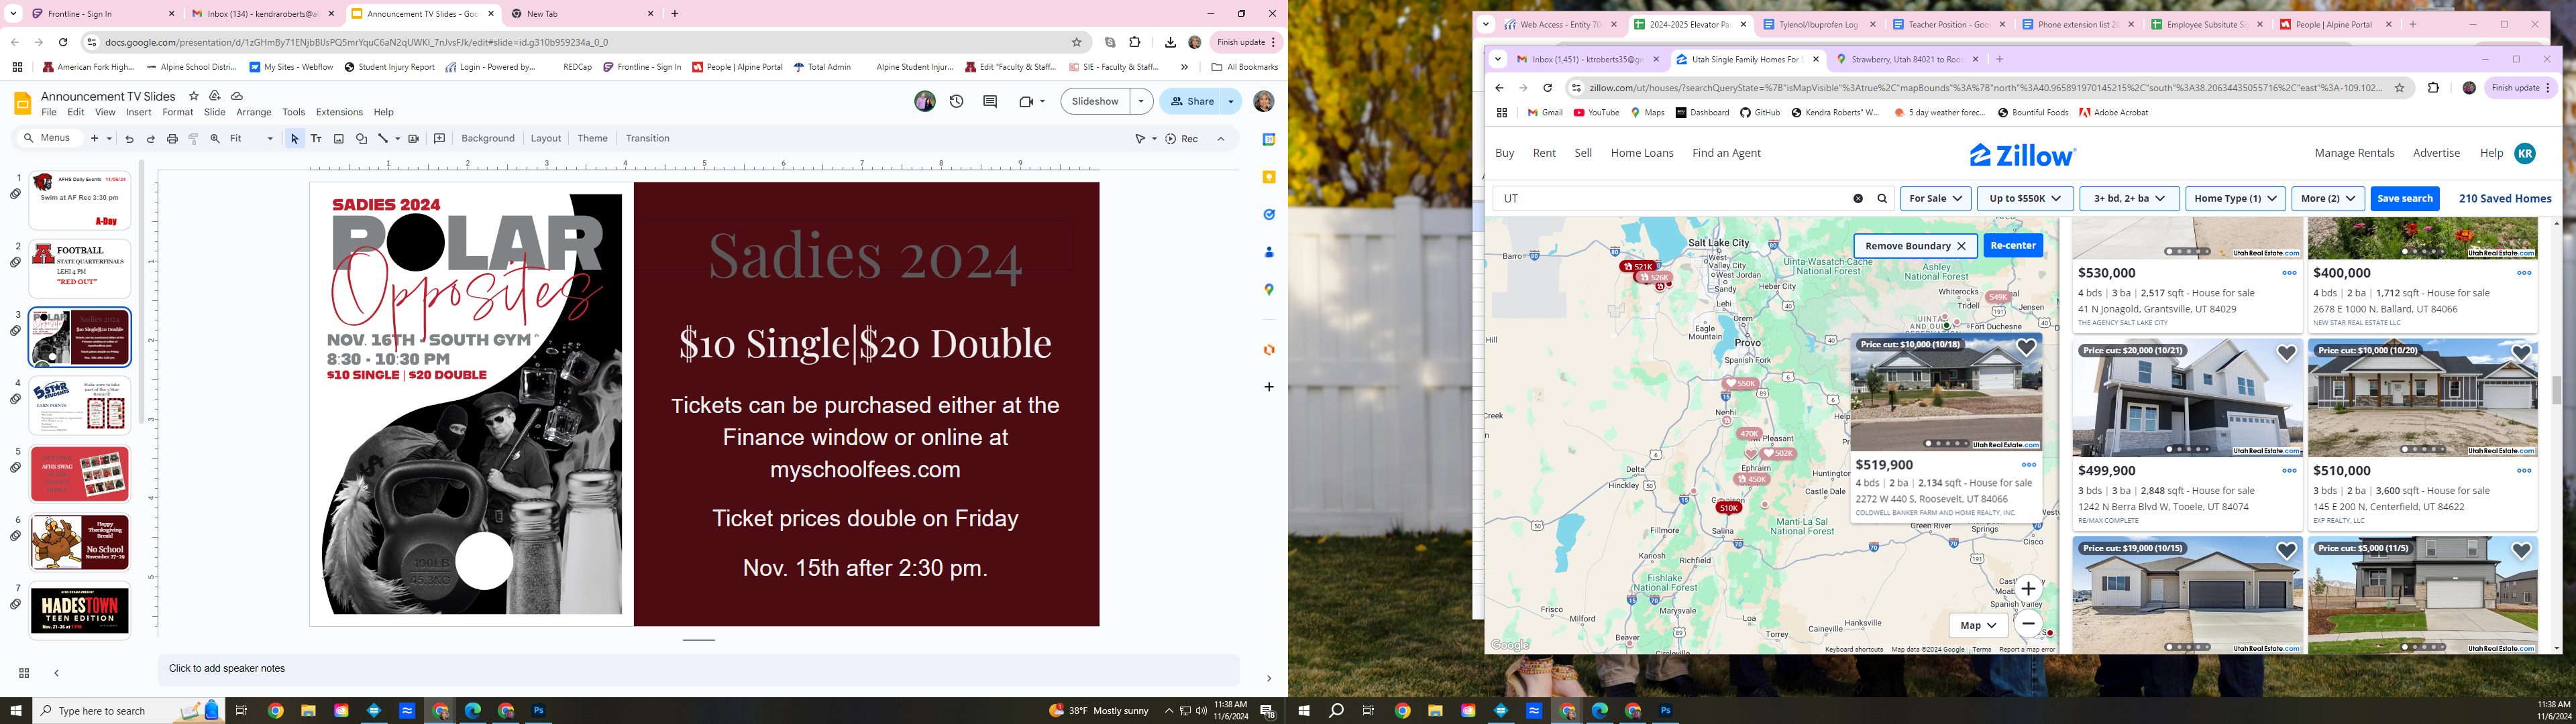This screenshot has height=724, width=2576.
Task: Open three-dot menu on $530,000 listing
Action: 2289,273
